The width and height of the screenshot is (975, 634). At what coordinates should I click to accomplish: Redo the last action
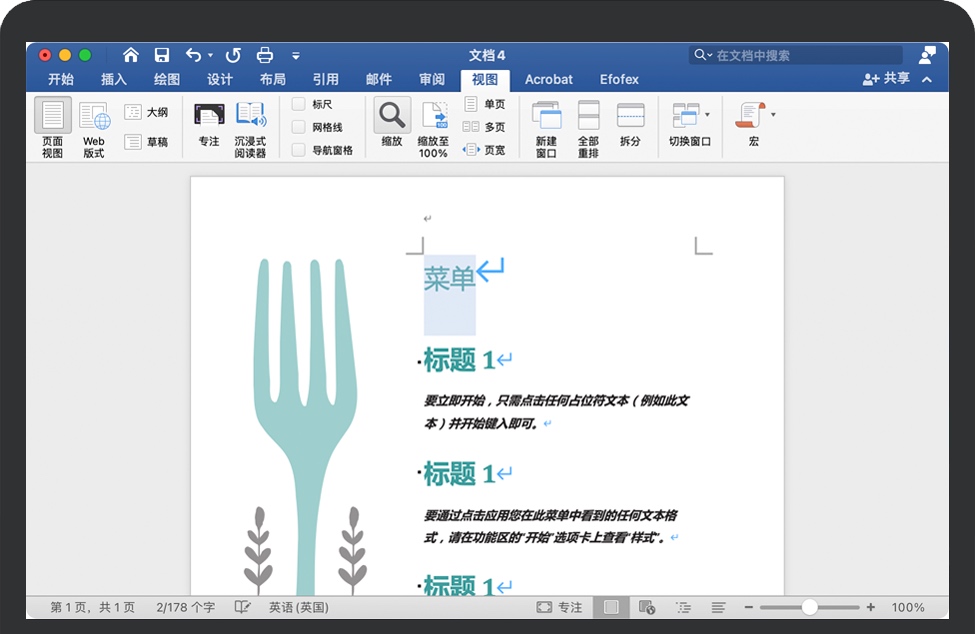click(233, 55)
